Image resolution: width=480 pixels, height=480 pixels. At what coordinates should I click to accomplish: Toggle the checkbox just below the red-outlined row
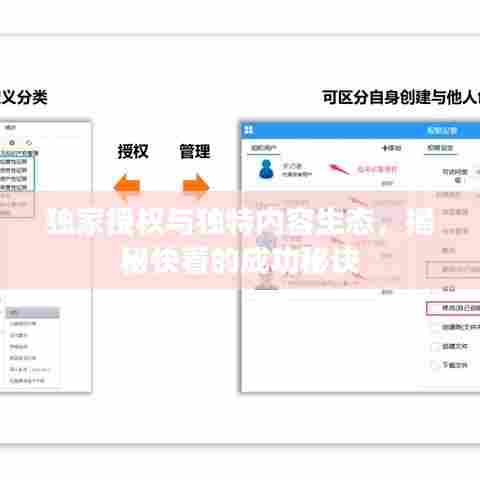click(x=435, y=327)
